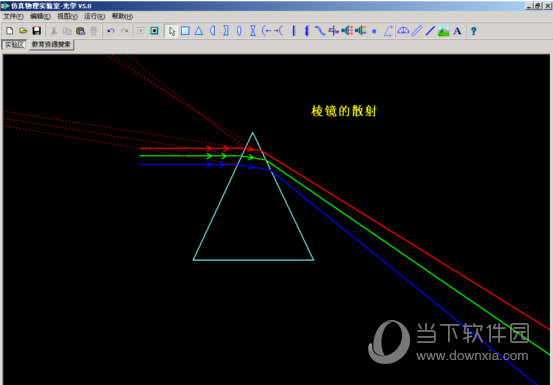Select the ruler tool
Viewport: 553px width, 385px height.
tap(417, 31)
